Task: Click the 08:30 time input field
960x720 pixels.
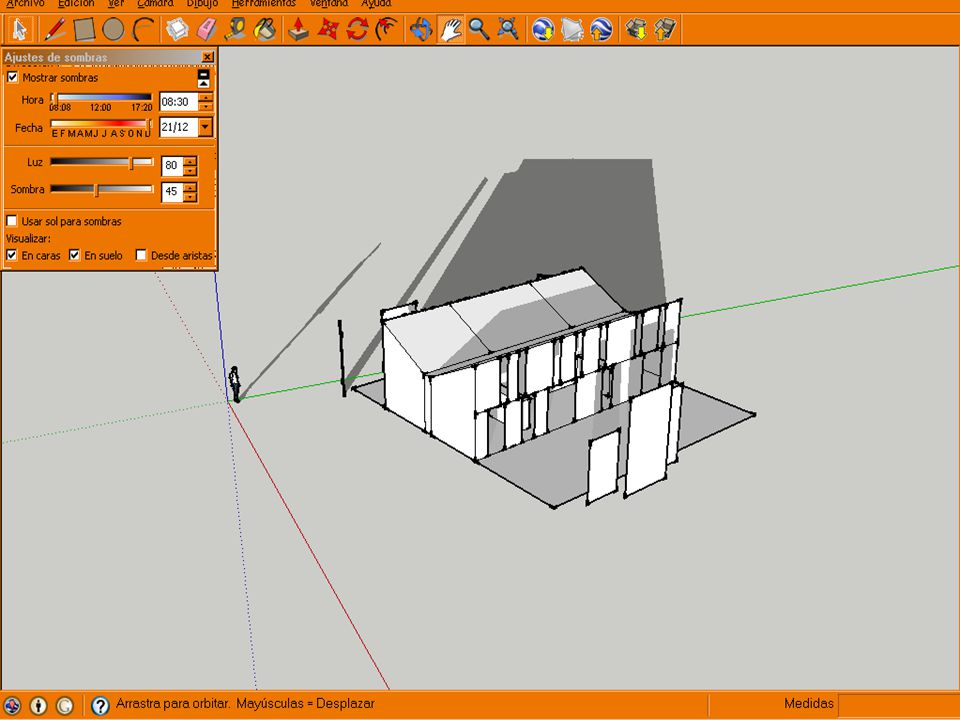Action: coord(179,102)
